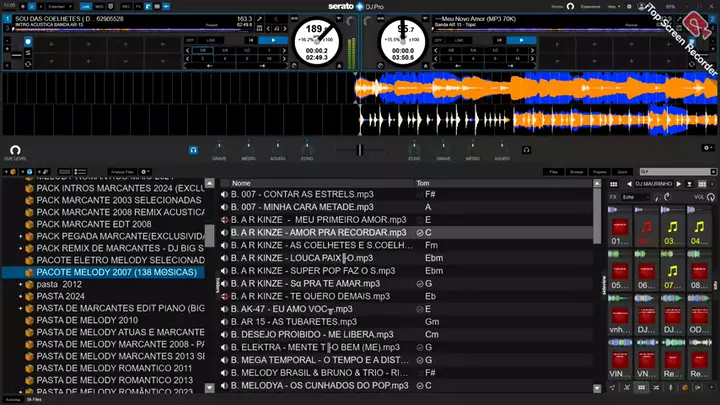
Task: Expand the PACOTE MELODY 2007 crate
Action: 20,272
